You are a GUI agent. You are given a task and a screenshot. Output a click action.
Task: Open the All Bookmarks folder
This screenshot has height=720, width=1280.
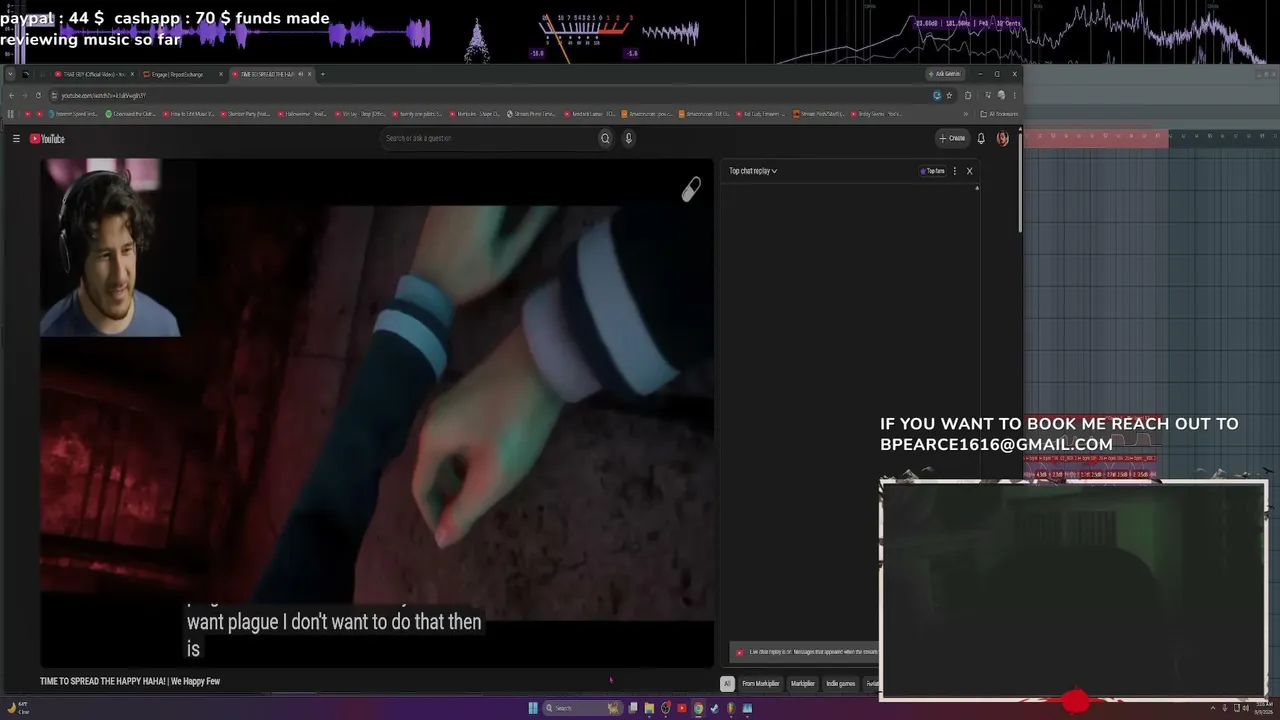(x=999, y=114)
